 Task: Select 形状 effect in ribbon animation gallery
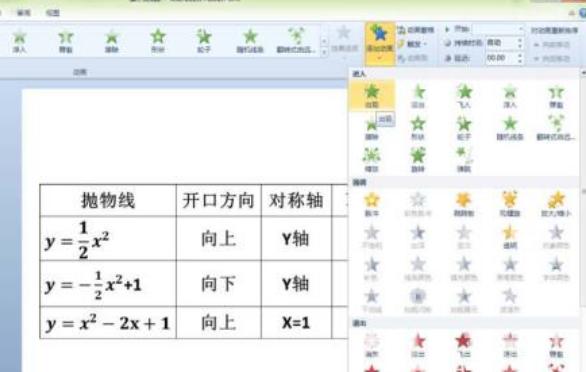pos(158,41)
